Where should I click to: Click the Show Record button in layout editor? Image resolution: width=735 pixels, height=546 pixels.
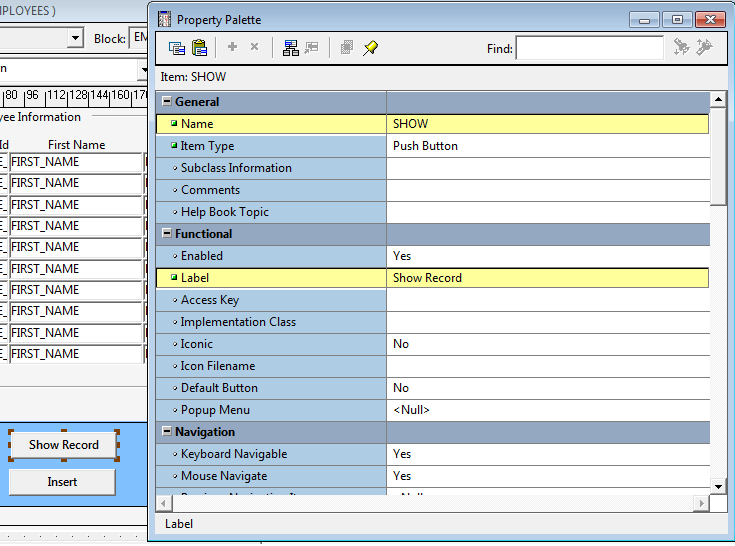(64, 445)
